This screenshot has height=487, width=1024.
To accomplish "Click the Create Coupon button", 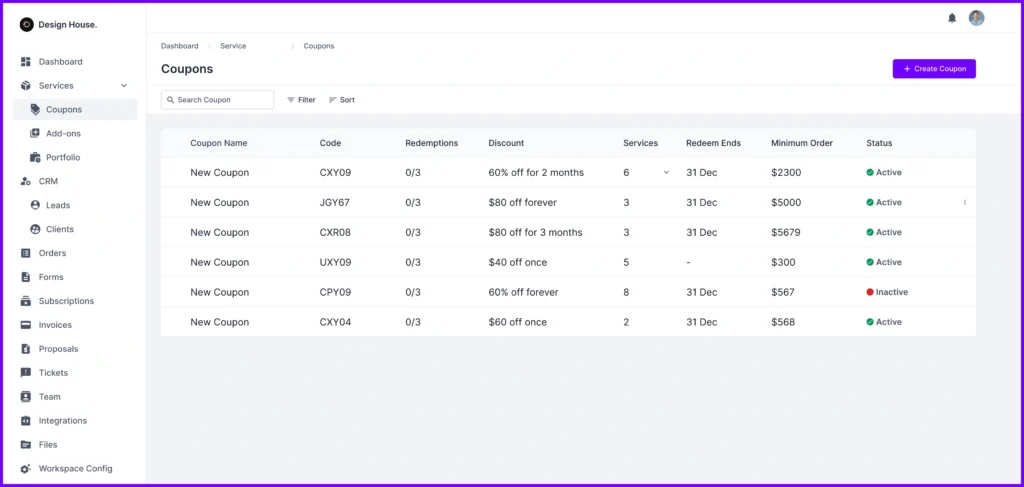I will [x=934, y=69].
